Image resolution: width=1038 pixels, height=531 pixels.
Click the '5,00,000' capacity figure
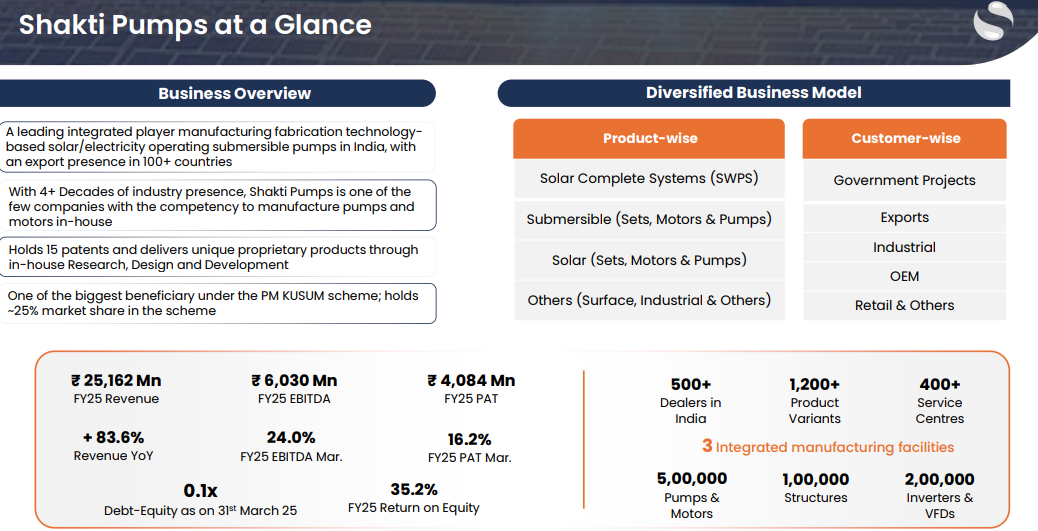tap(692, 479)
